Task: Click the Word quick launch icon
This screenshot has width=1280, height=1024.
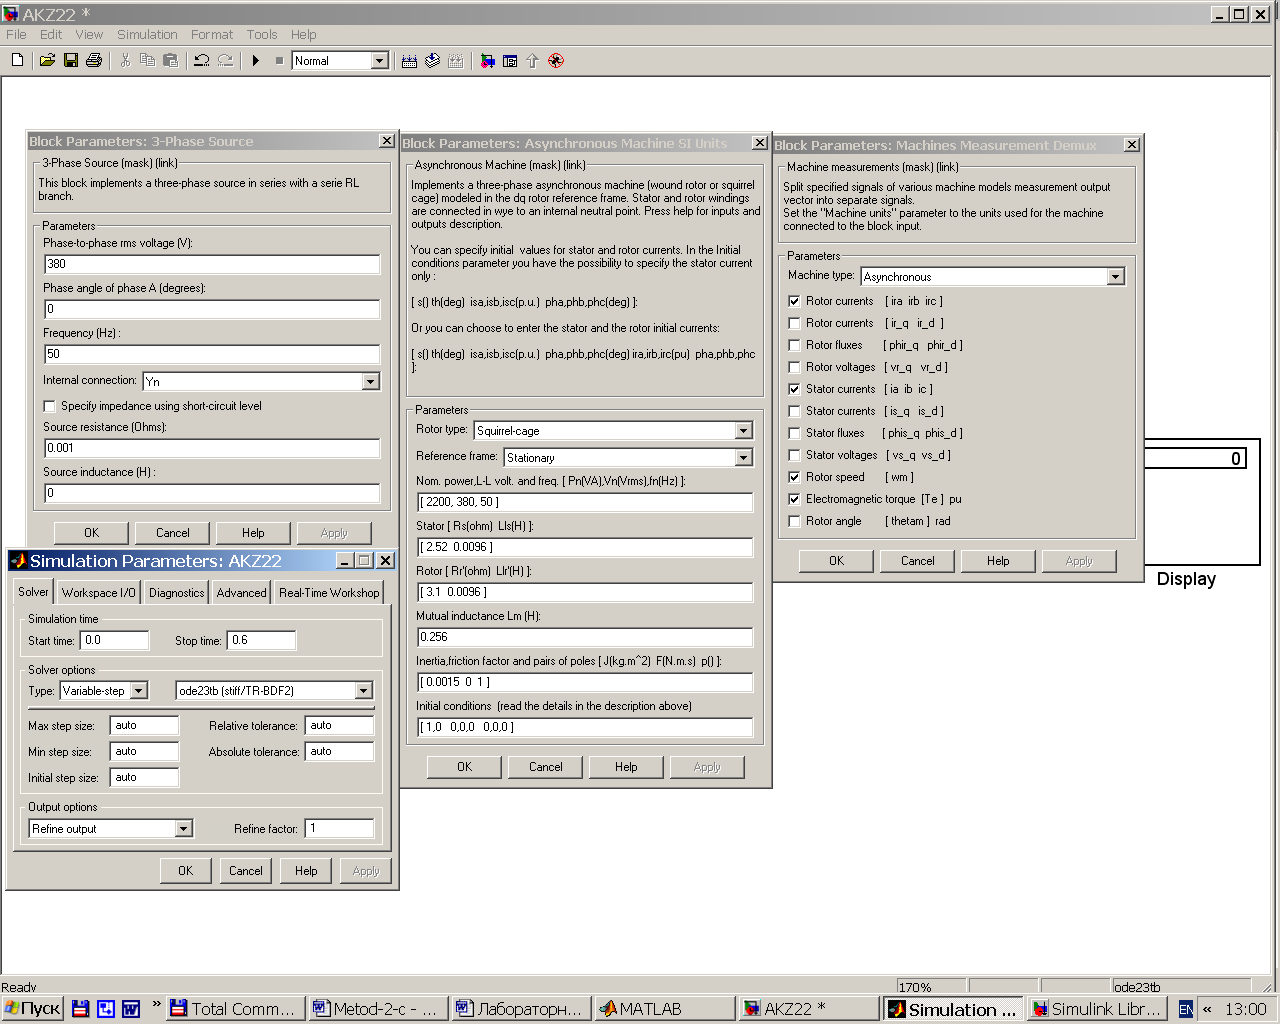Action: pyautogui.click(x=131, y=1009)
